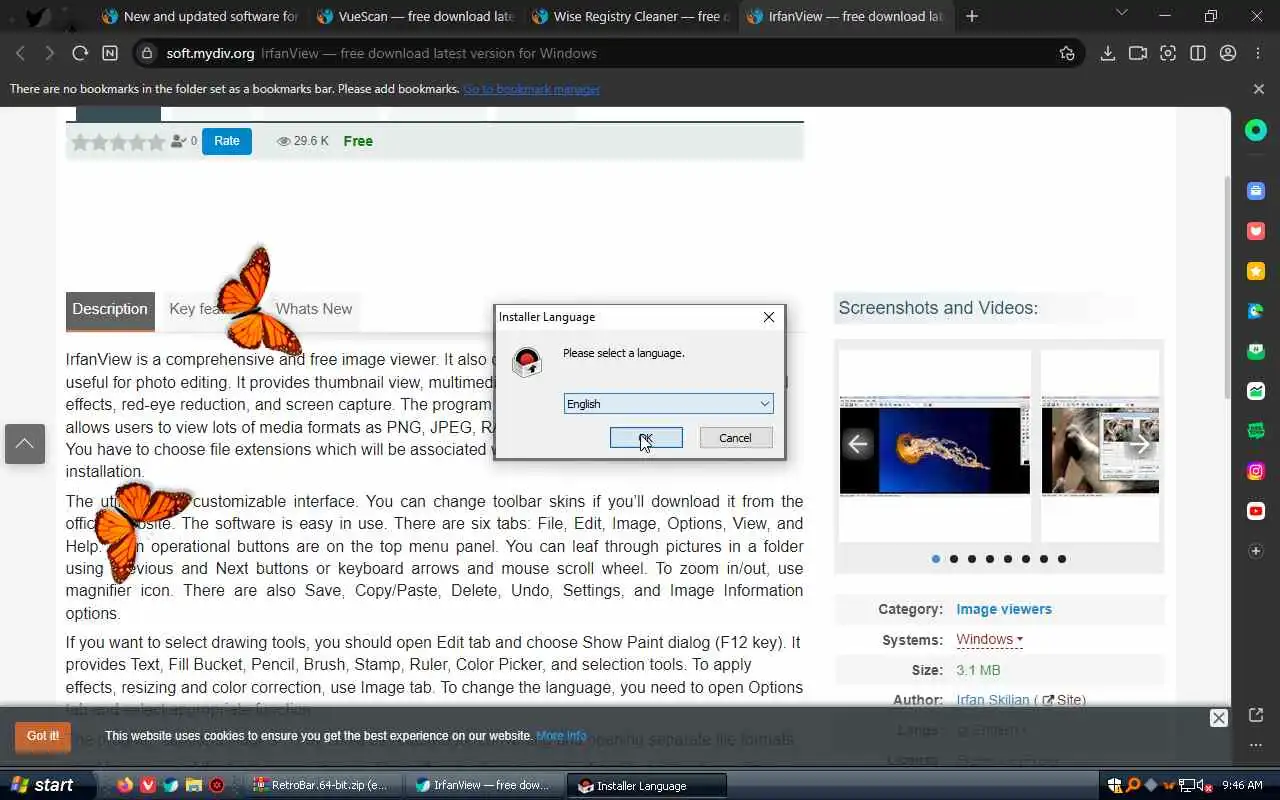Select the second carousel dot

coord(954,559)
